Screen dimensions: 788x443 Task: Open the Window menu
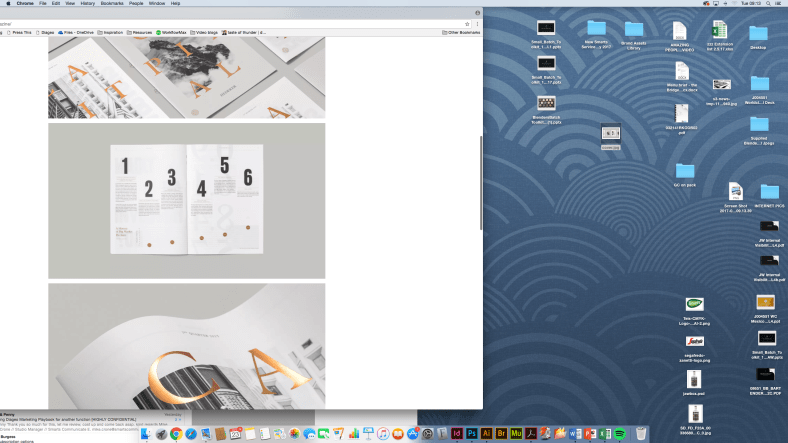(157, 3)
